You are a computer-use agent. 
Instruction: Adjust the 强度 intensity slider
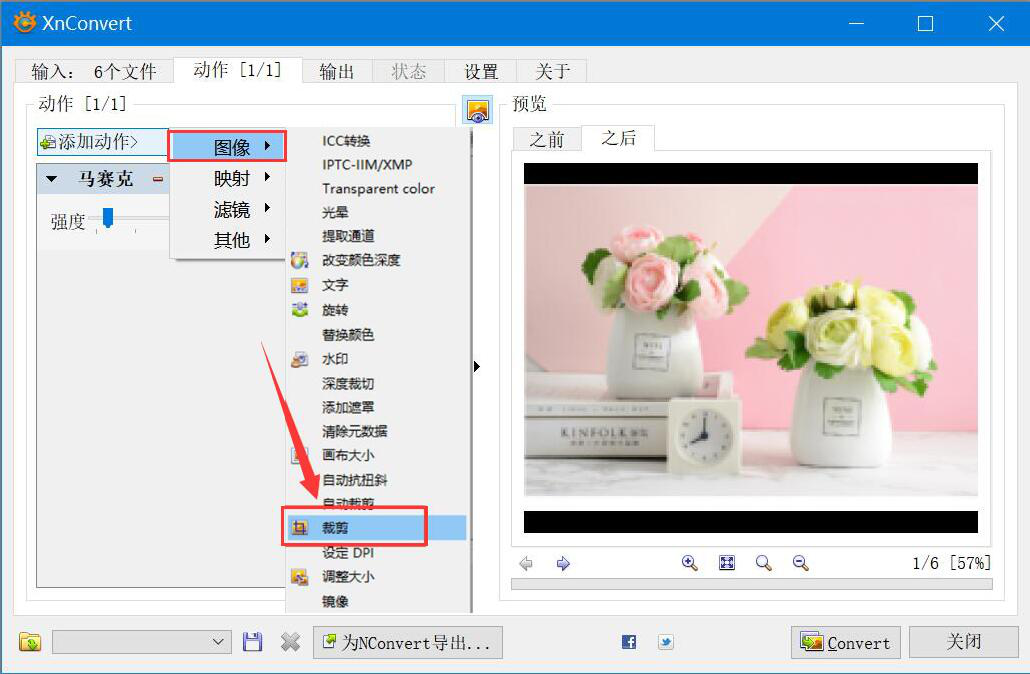click(108, 218)
